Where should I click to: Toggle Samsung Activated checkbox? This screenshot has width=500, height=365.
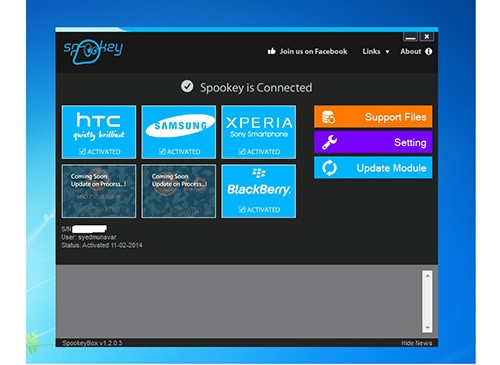162,152
